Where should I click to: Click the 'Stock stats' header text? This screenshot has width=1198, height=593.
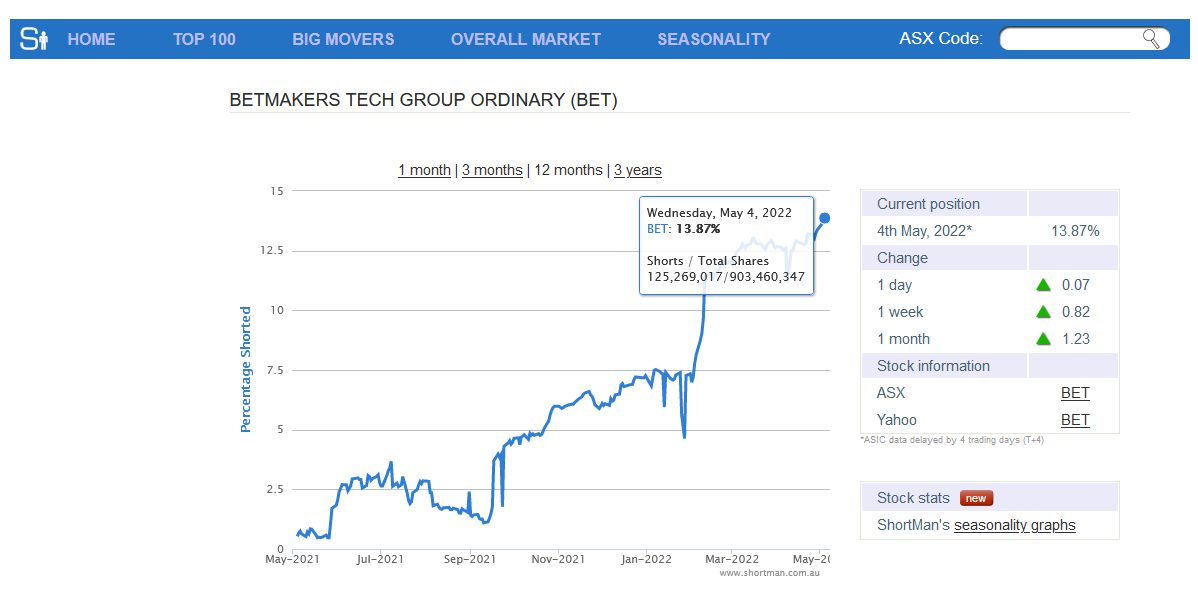(x=913, y=498)
